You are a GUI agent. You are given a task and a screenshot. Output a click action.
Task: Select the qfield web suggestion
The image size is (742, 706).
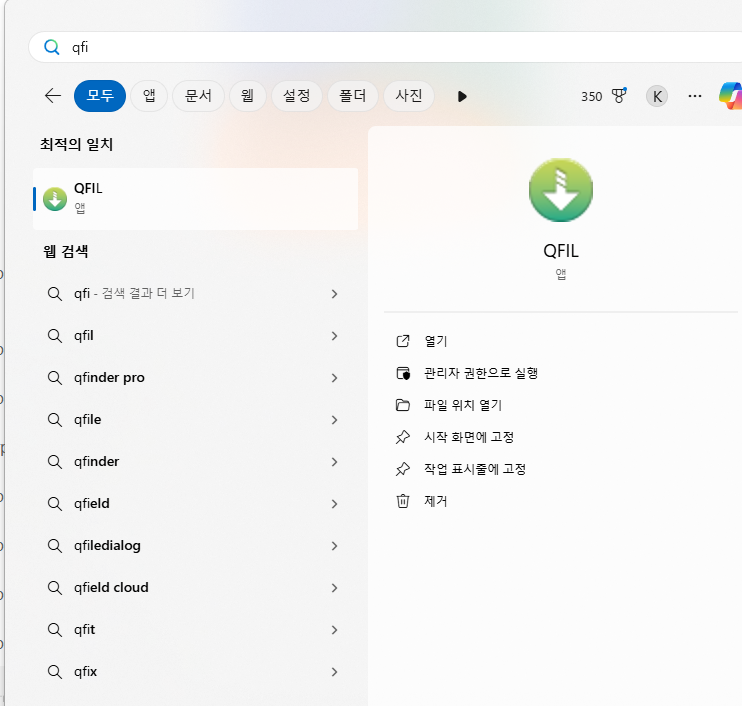click(x=195, y=504)
